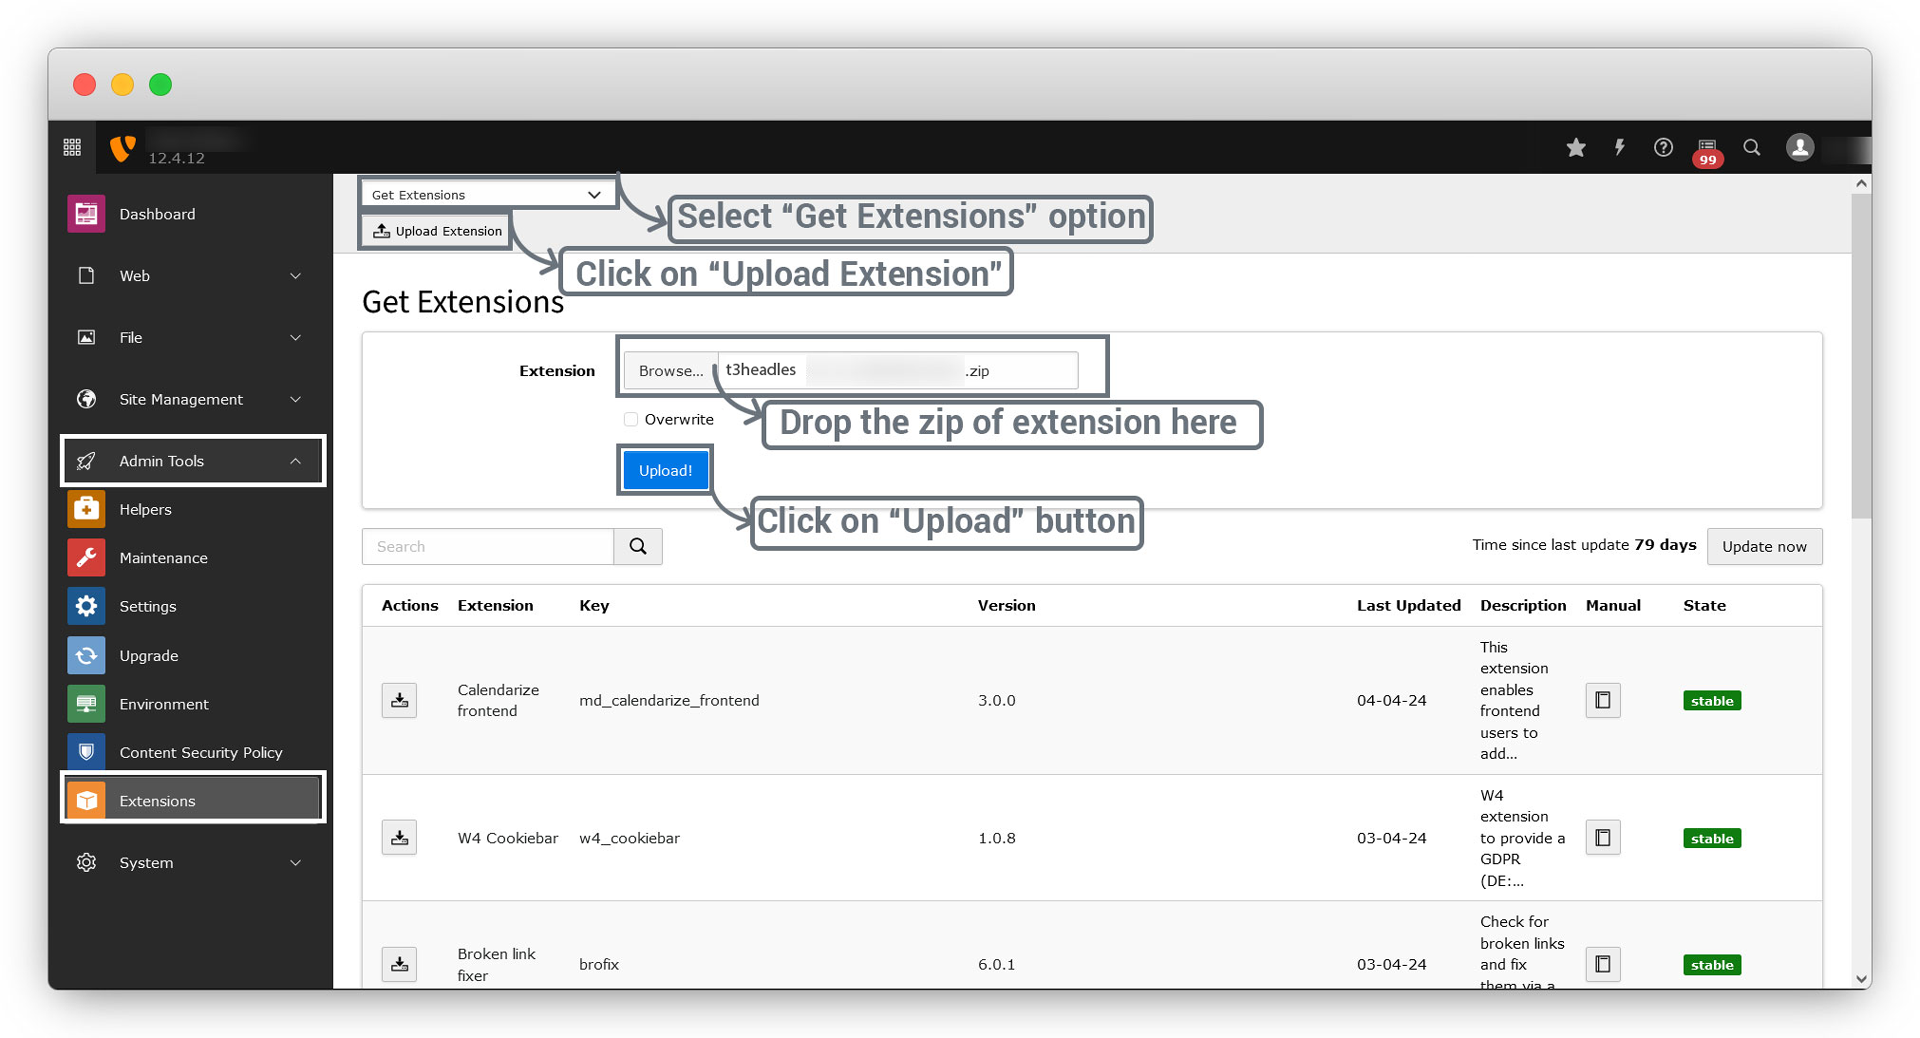The image size is (1920, 1038).
Task: Expand the Site Management section
Action: click(190, 400)
